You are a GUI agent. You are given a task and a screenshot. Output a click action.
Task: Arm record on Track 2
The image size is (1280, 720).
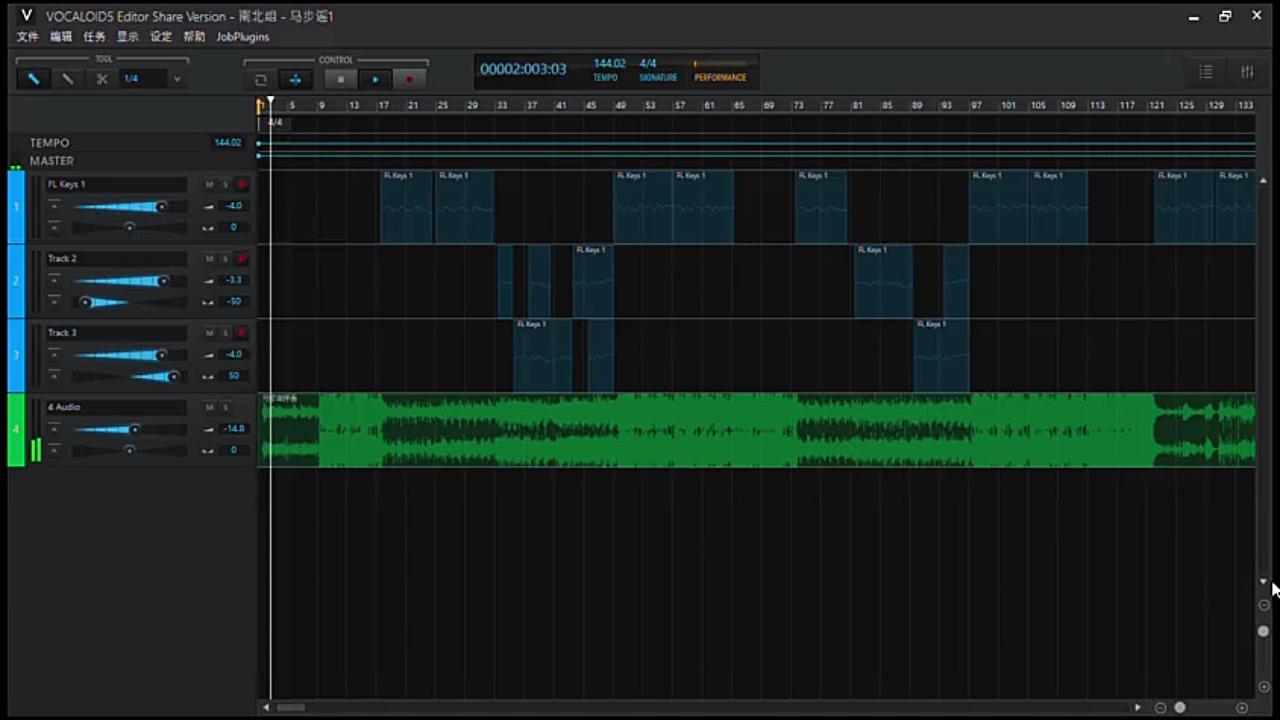pyautogui.click(x=241, y=259)
